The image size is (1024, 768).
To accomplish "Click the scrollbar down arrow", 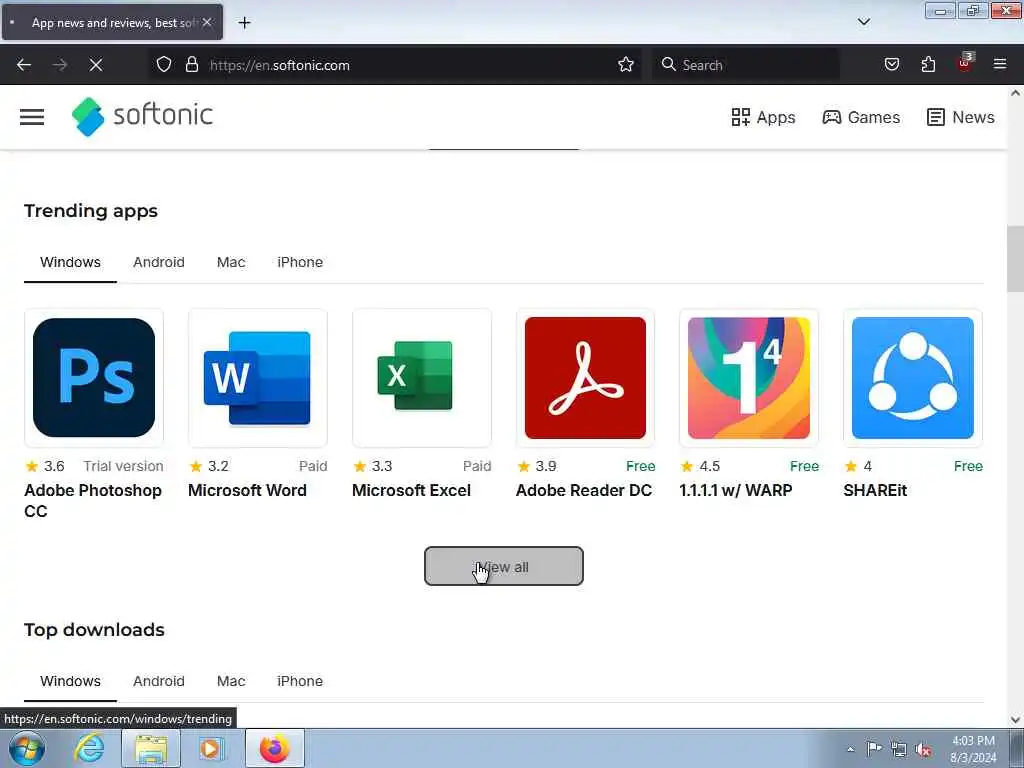I will (x=1015, y=720).
